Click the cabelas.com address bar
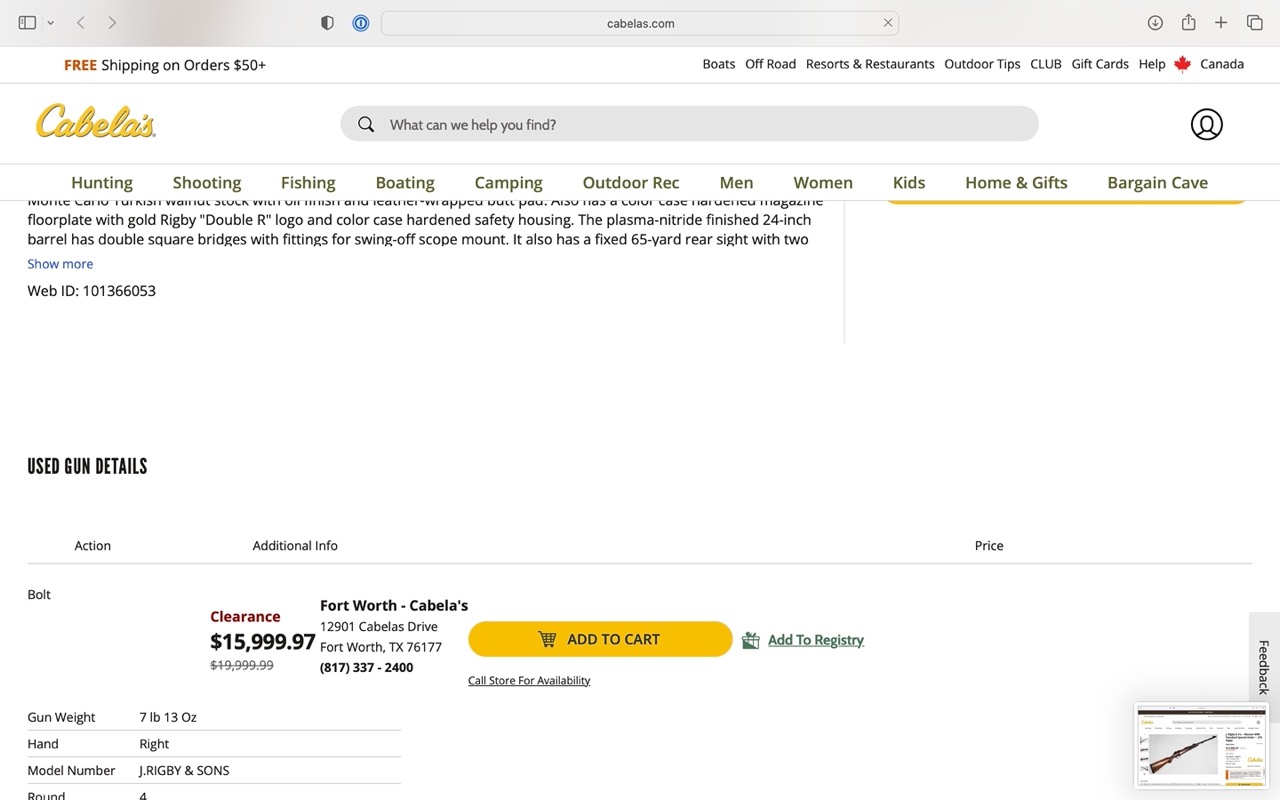Screen dimensions: 1280x800 click(640, 23)
